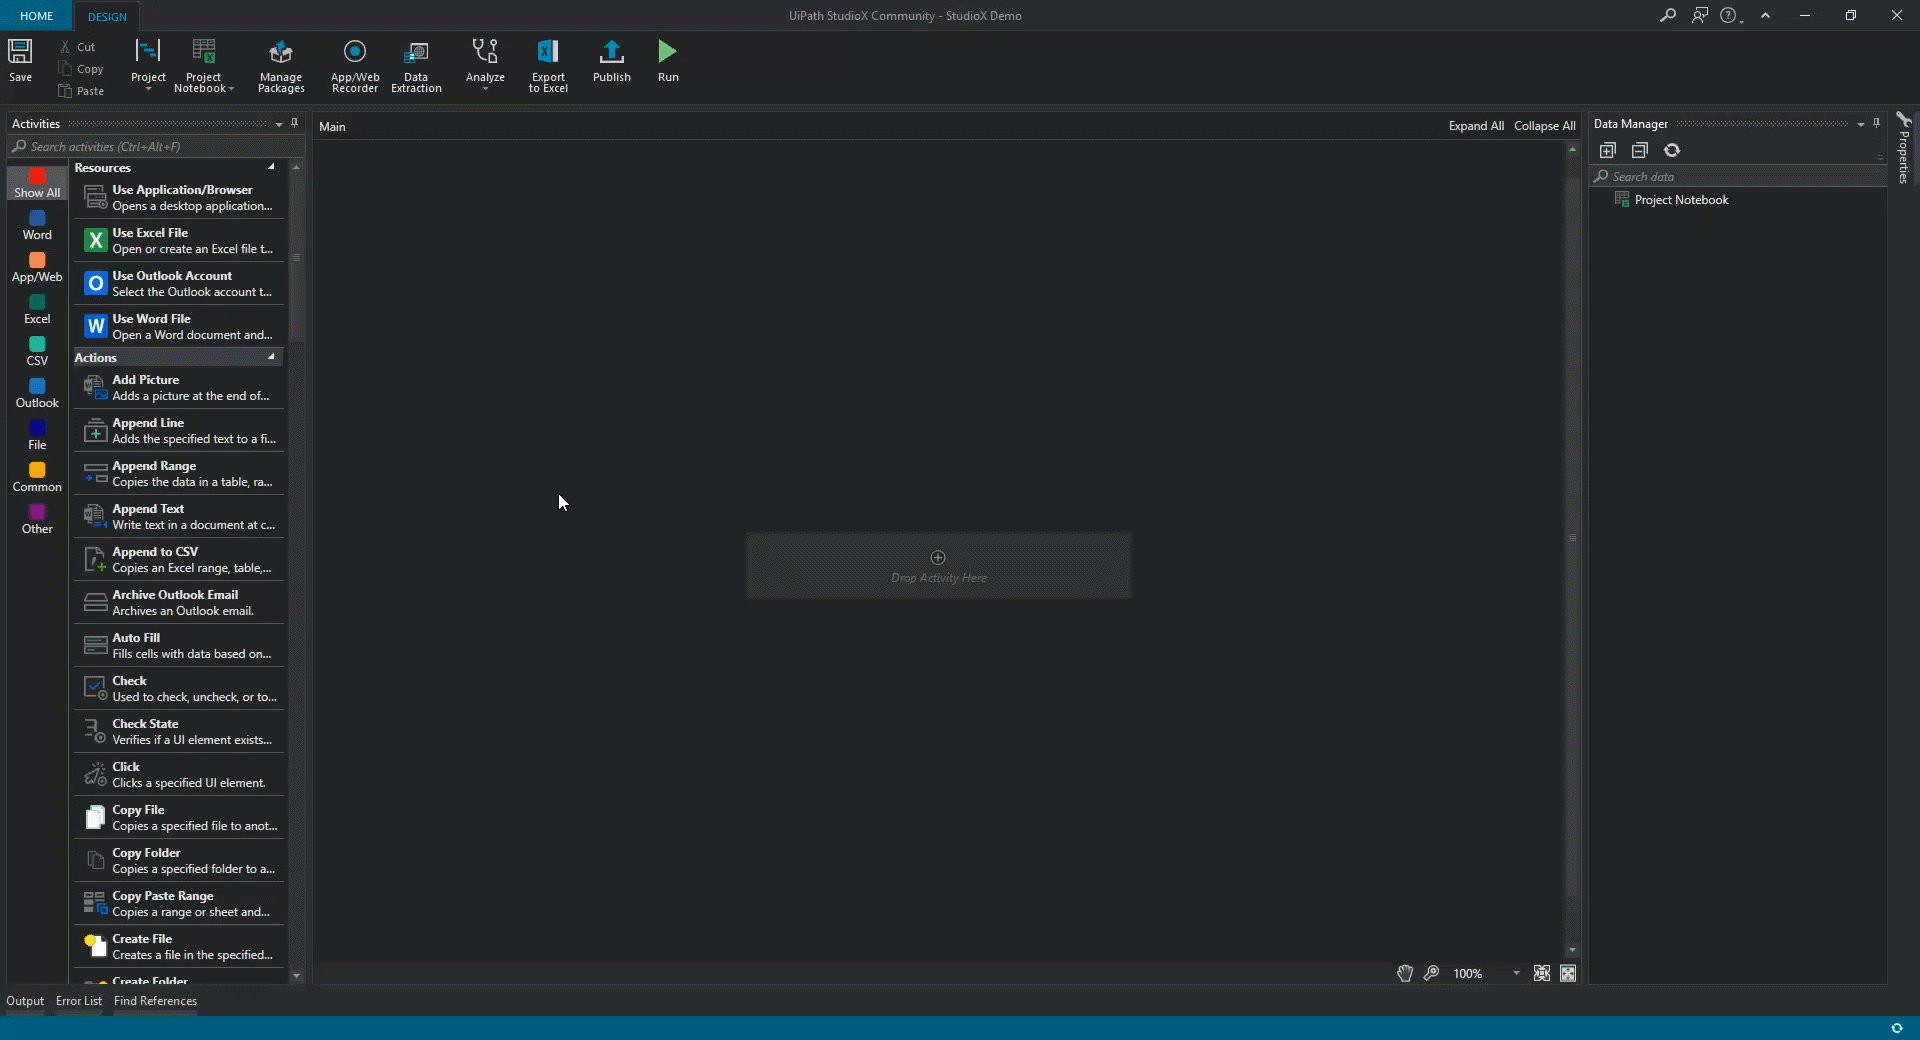The width and height of the screenshot is (1920, 1040).
Task: Select Copy Folder activity
Action: 178,861
